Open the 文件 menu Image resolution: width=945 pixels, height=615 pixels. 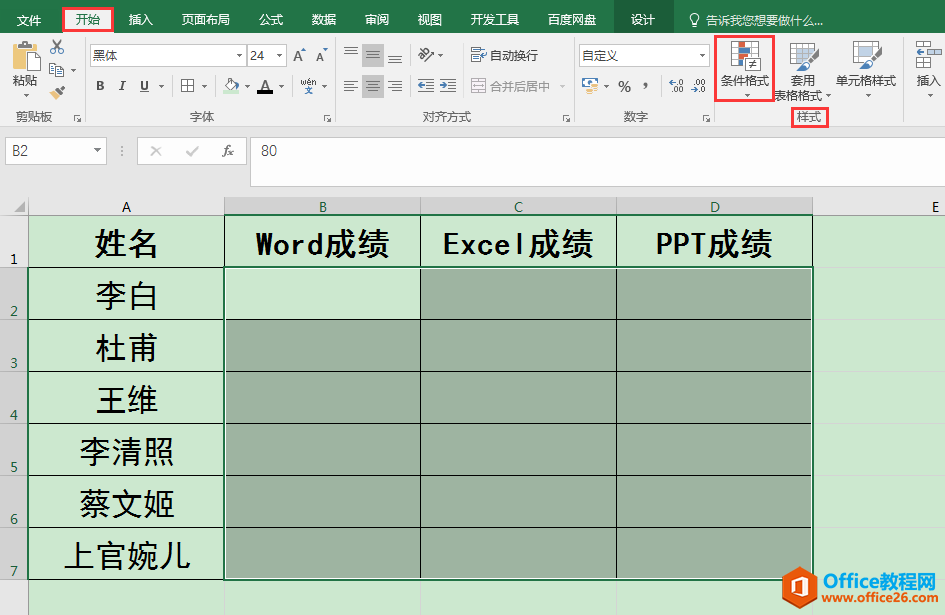click(29, 20)
